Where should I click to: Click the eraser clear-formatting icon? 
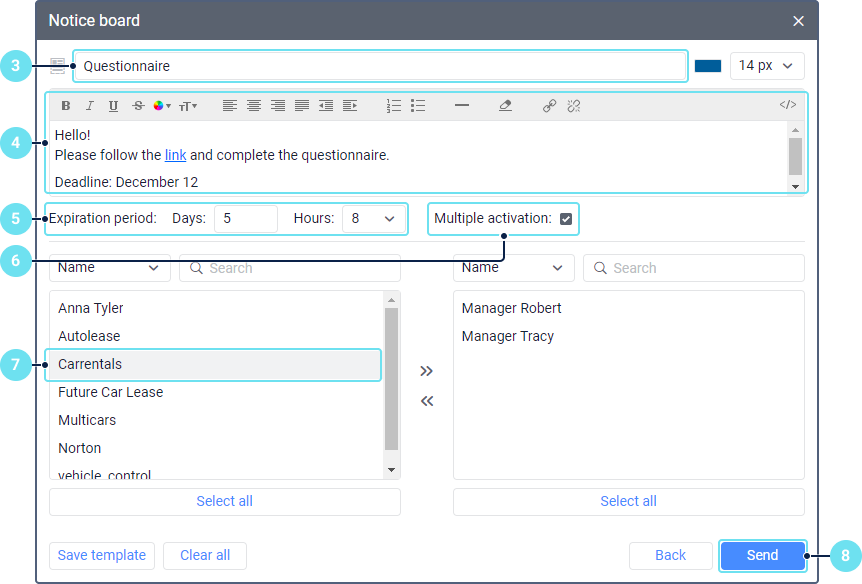[x=505, y=106]
